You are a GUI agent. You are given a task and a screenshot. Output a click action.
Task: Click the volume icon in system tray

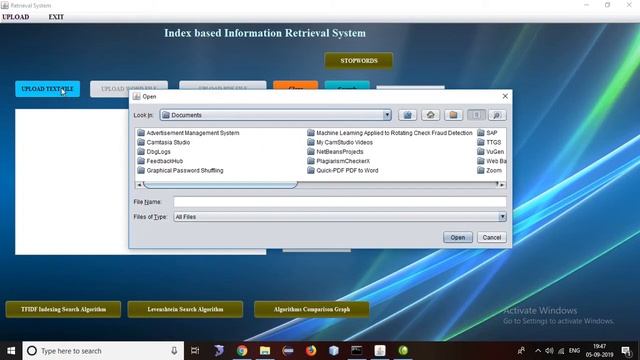[x=549, y=351]
